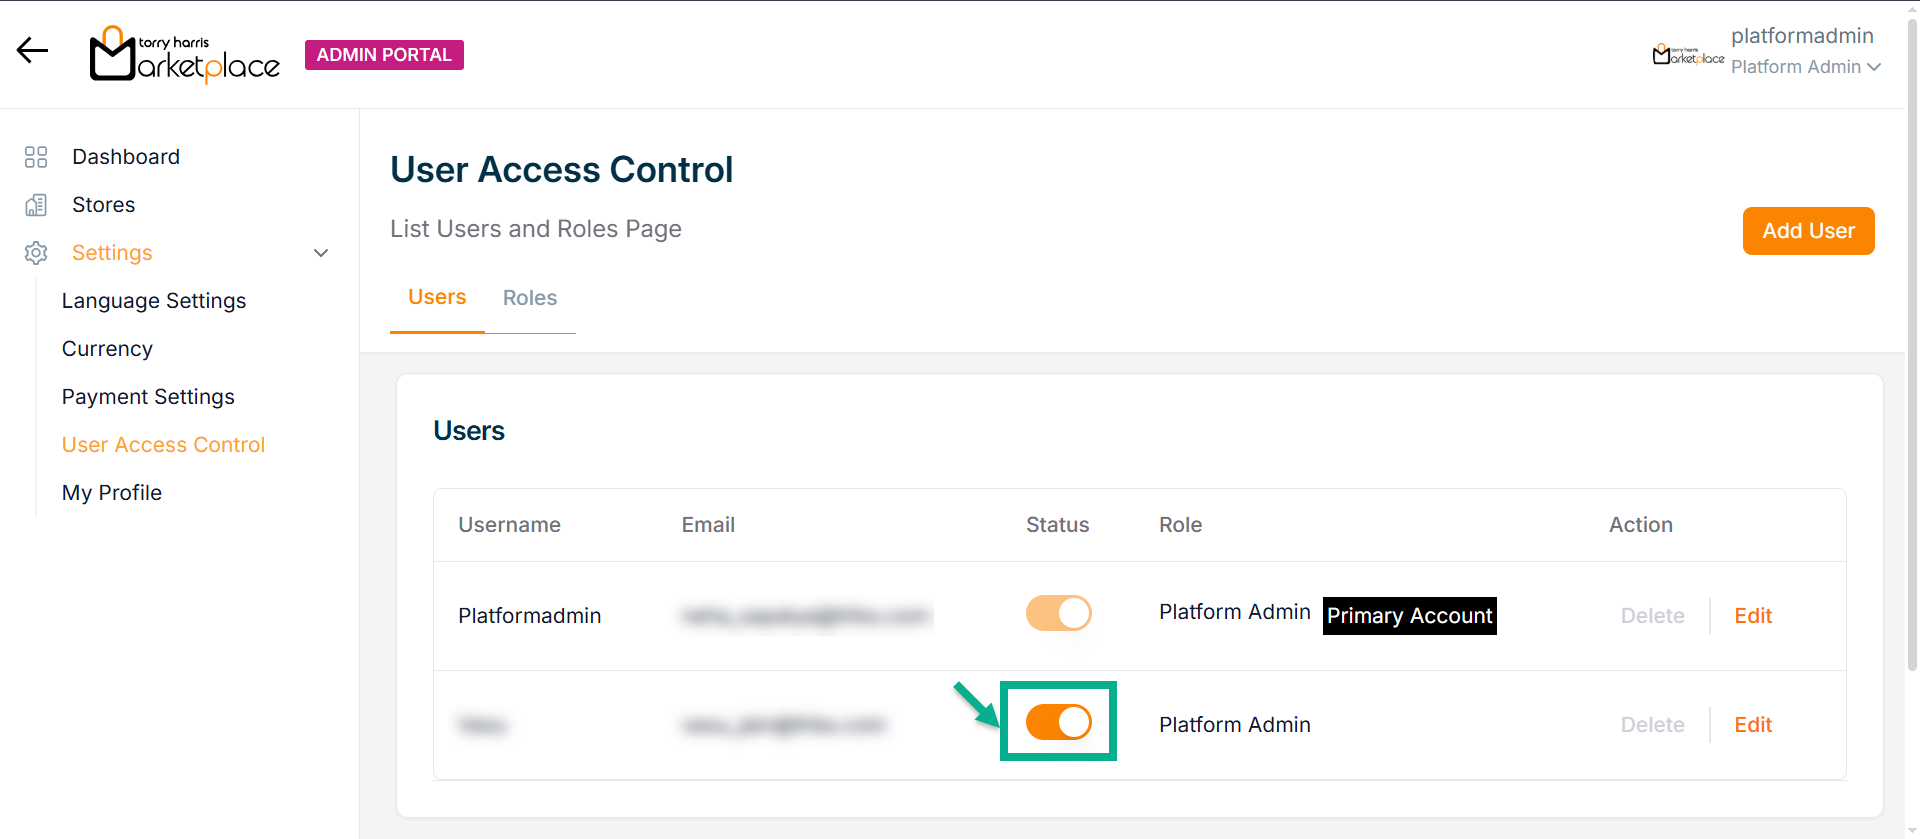Click the Dashboard grid icon
The image size is (1920, 839).
pos(36,157)
